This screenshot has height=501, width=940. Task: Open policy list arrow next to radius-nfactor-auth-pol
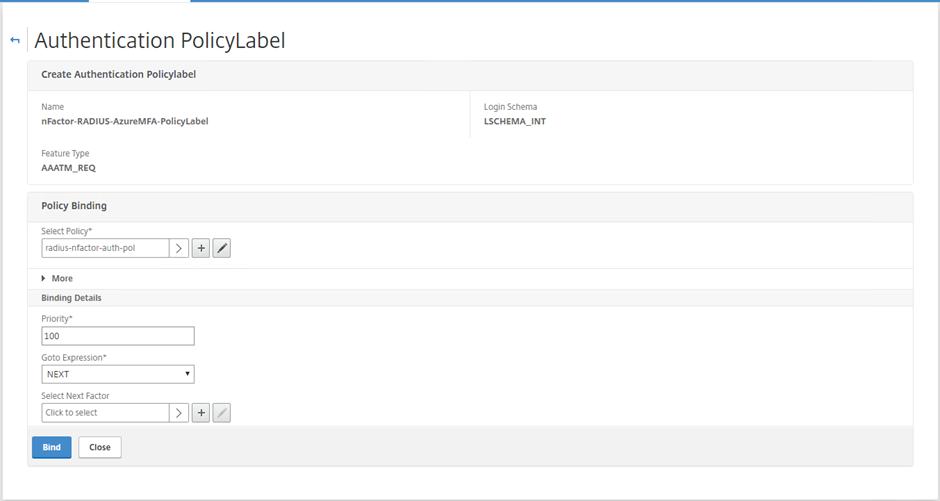[x=179, y=248]
